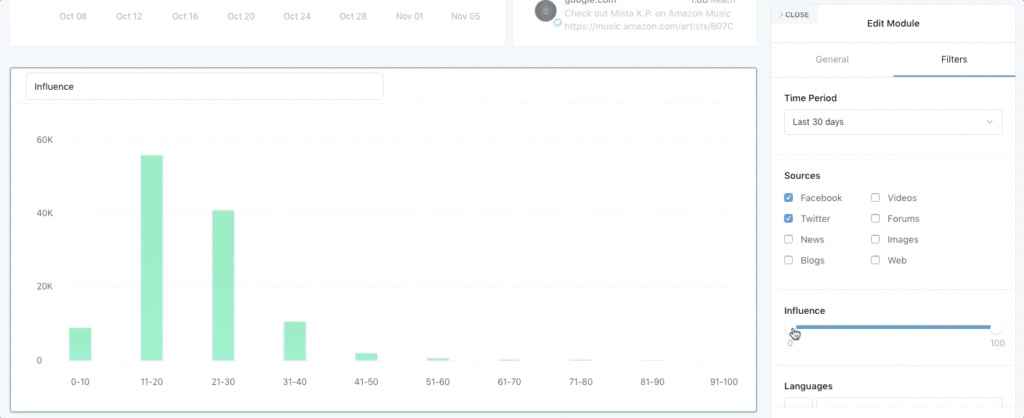Viewport: 1024px width, 418px height.
Task: Click the '91-100' axis label
Action: coord(724,382)
